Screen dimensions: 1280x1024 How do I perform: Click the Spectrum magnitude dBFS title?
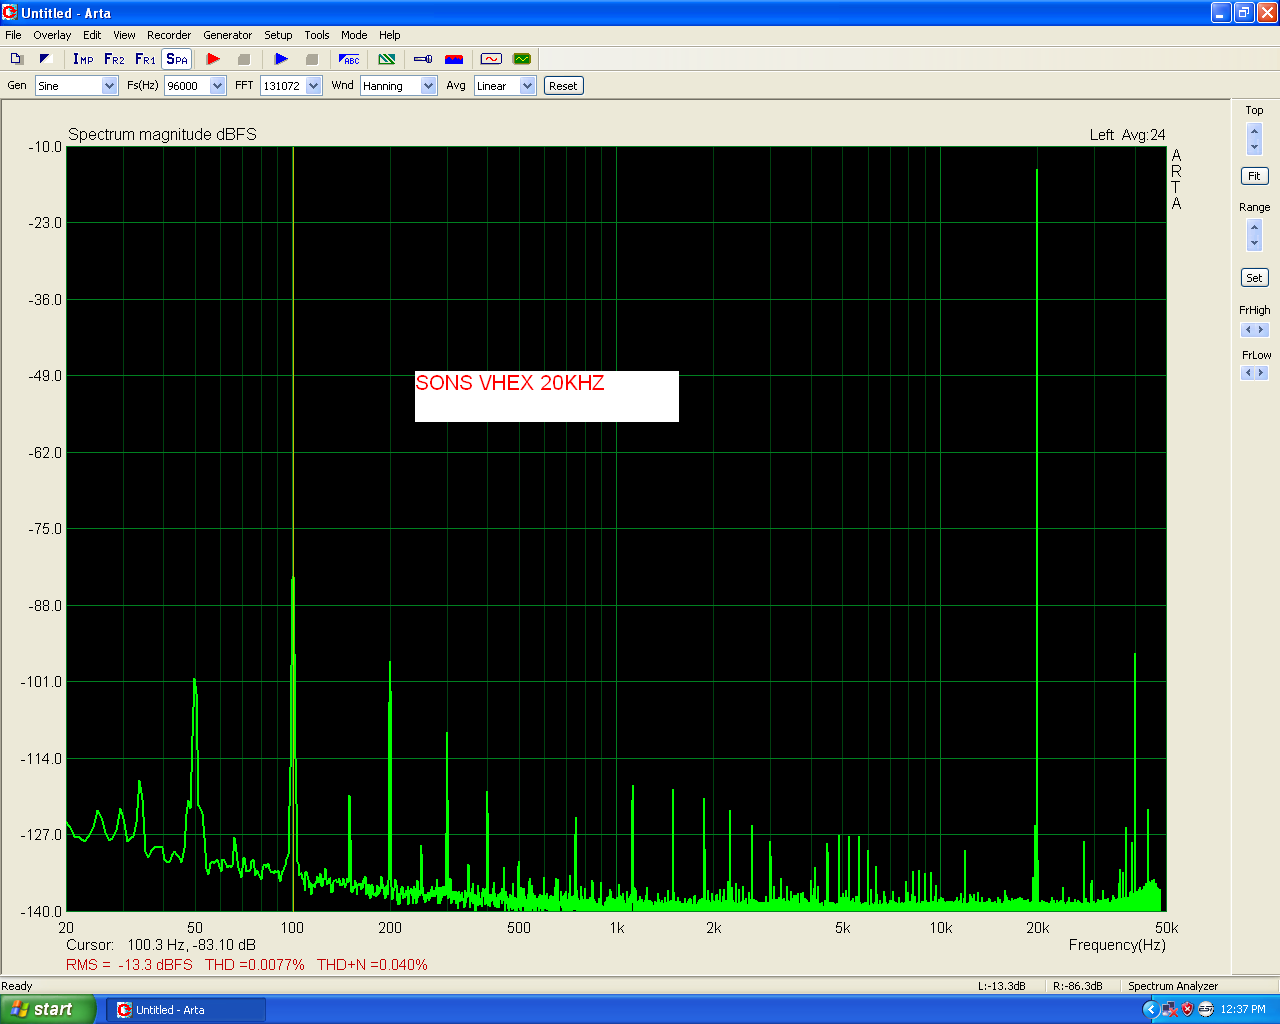pyautogui.click(x=162, y=134)
